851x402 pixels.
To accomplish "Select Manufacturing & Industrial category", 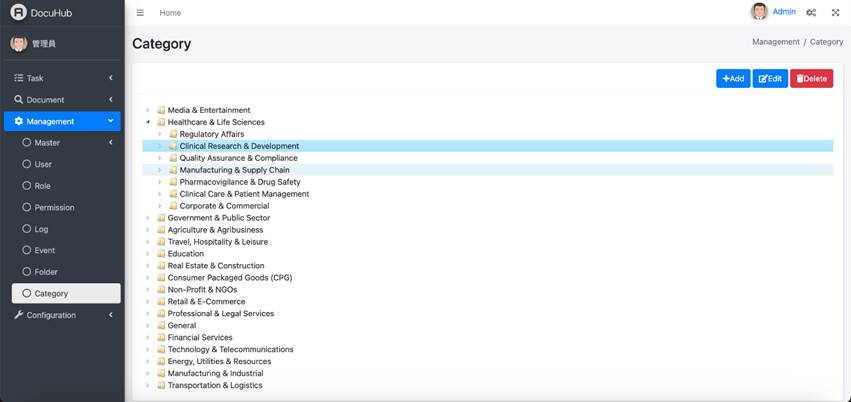I will click(215, 373).
